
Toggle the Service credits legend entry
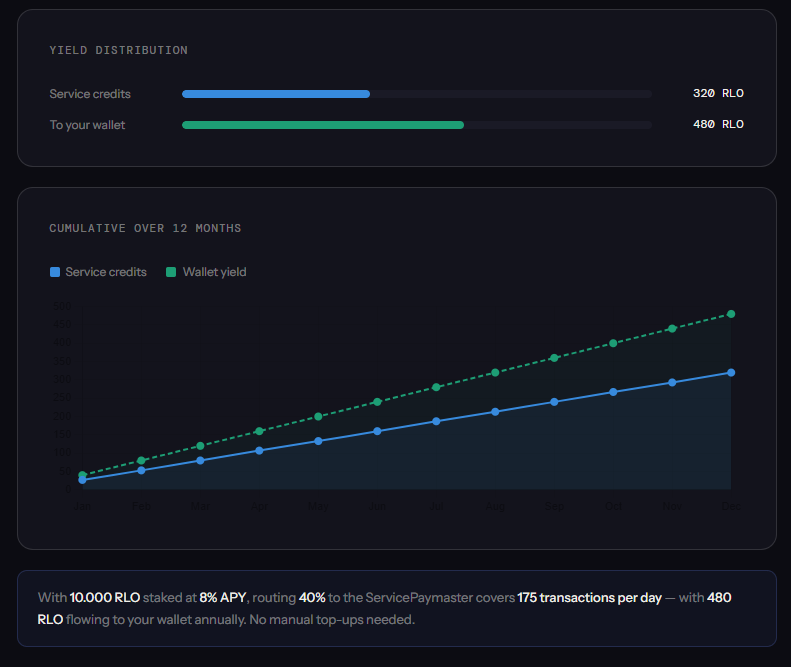coord(98,272)
